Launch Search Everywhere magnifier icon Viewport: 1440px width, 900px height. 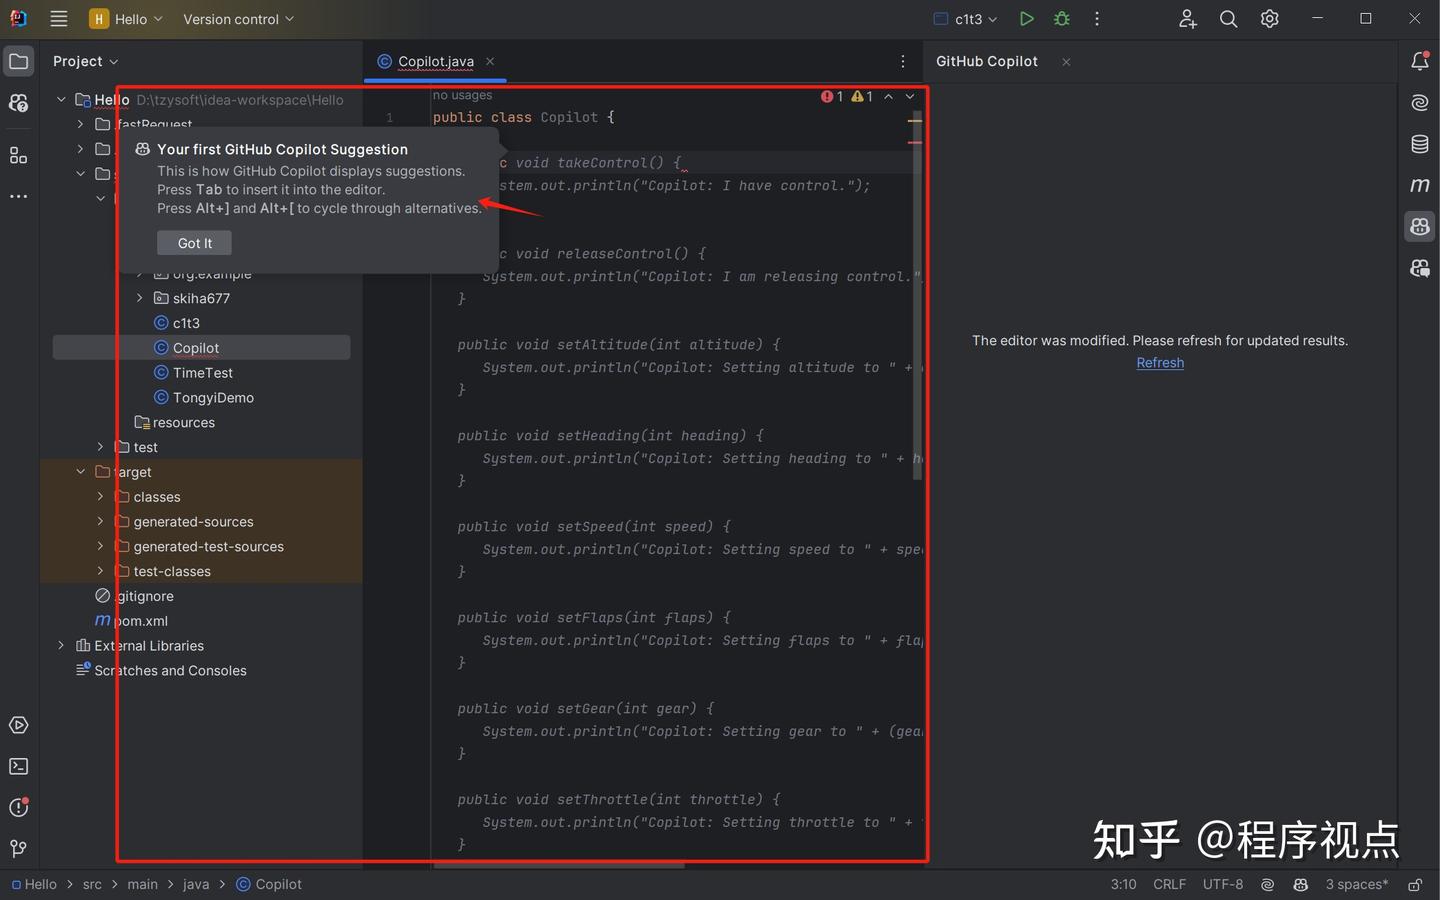pyautogui.click(x=1228, y=18)
